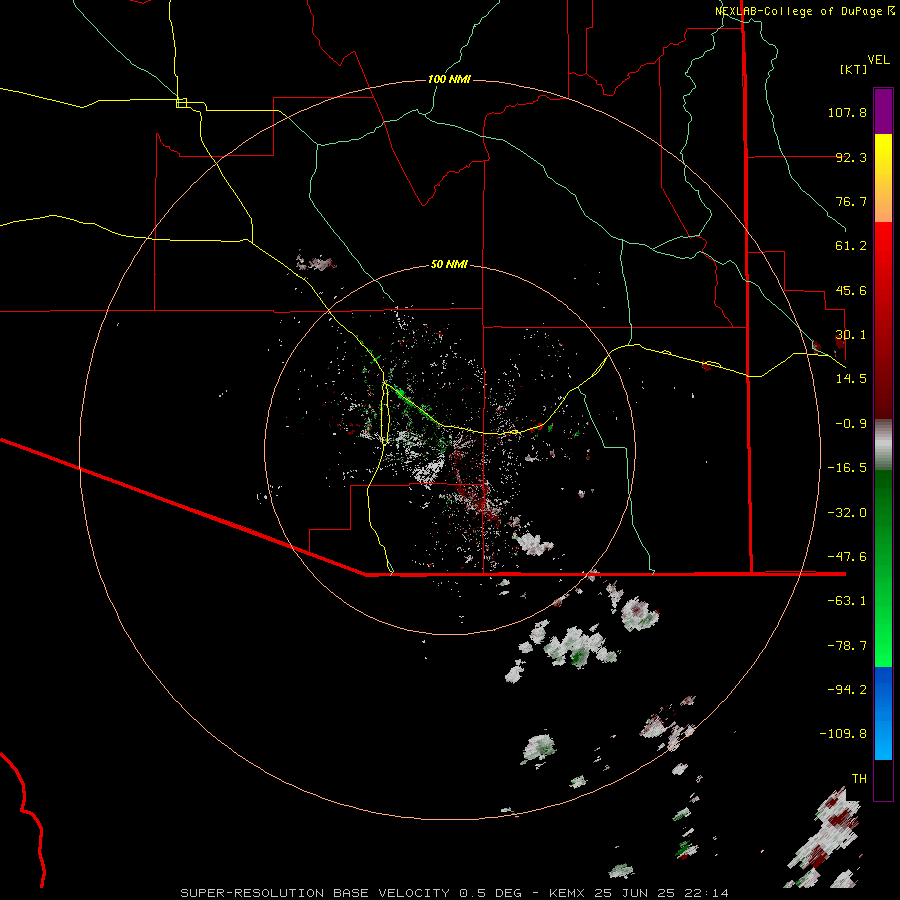
Task: Select the -0.9 scale value
Action: [851, 424]
